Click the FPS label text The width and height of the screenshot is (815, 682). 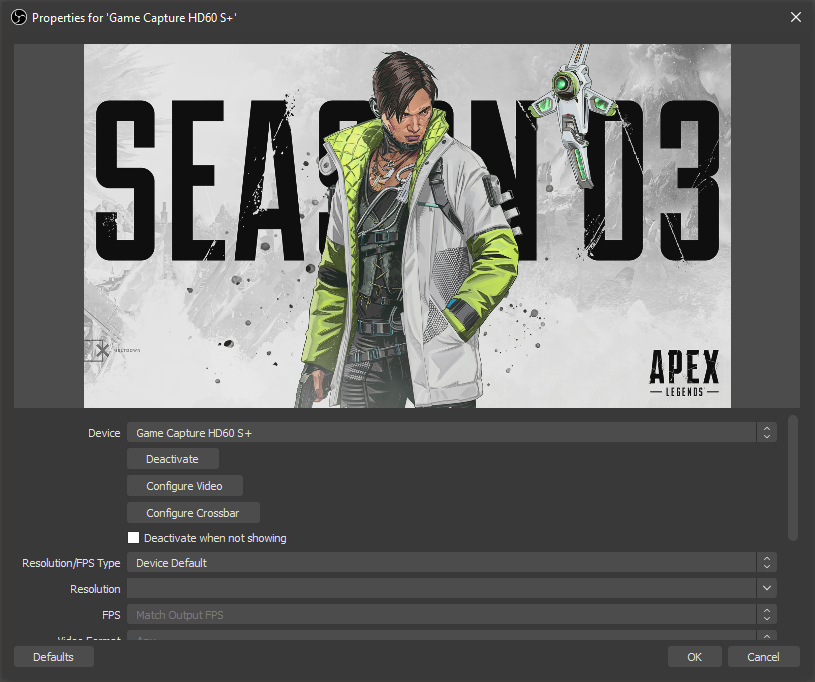tap(111, 615)
